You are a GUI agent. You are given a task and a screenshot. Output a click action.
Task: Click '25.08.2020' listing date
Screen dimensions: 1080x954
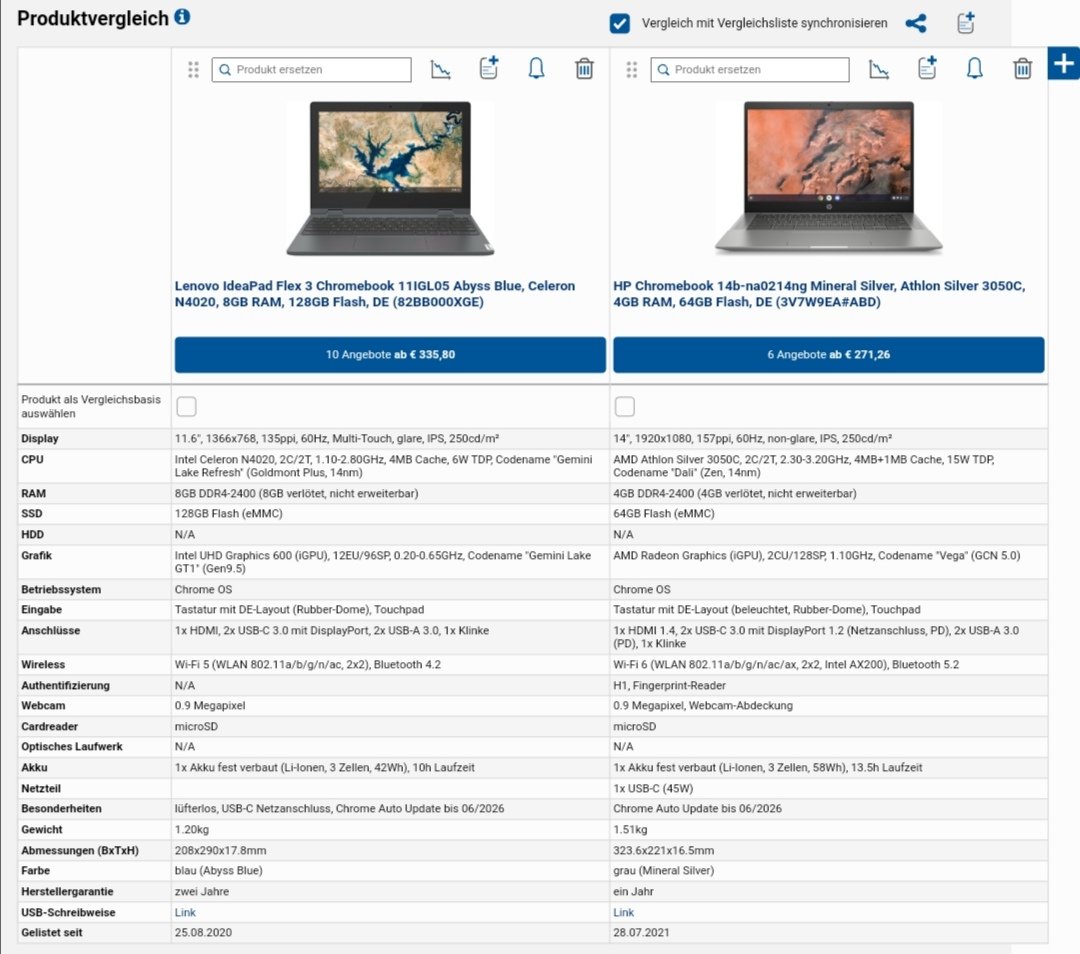tap(203, 933)
